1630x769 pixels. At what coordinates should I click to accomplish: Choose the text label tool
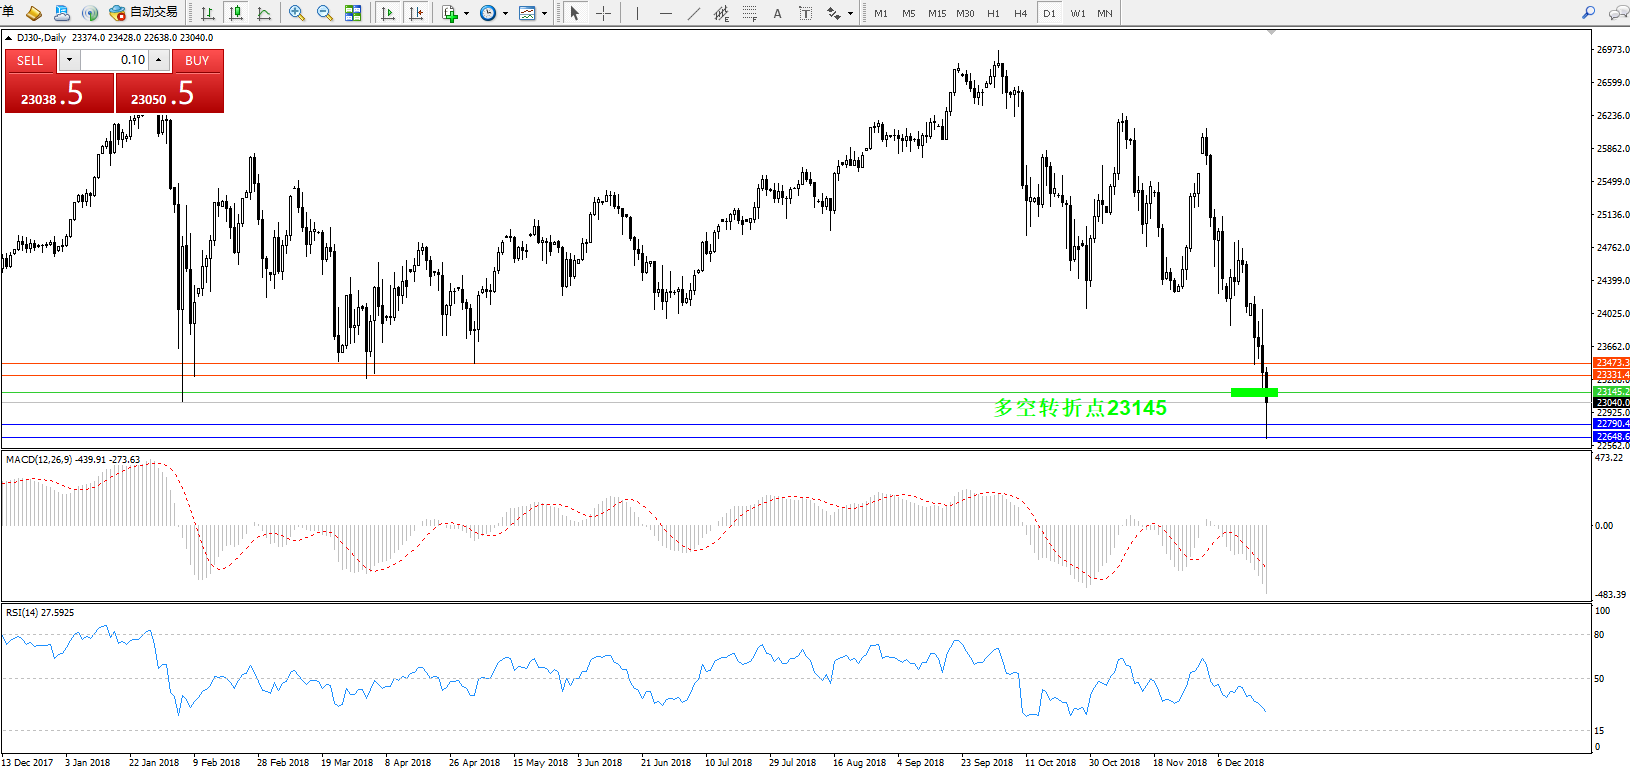coord(777,13)
